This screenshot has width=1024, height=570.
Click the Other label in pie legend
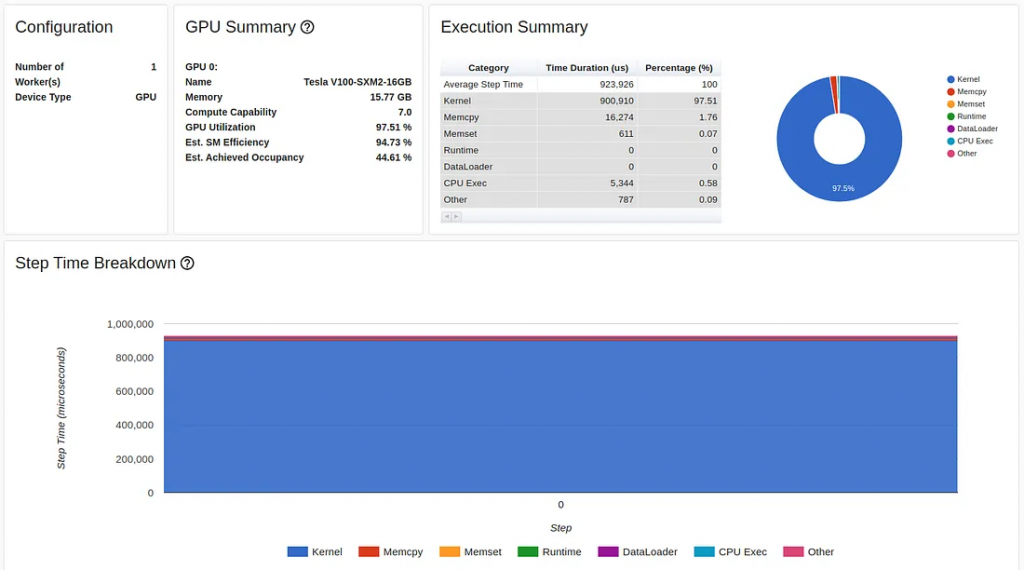pos(967,154)
